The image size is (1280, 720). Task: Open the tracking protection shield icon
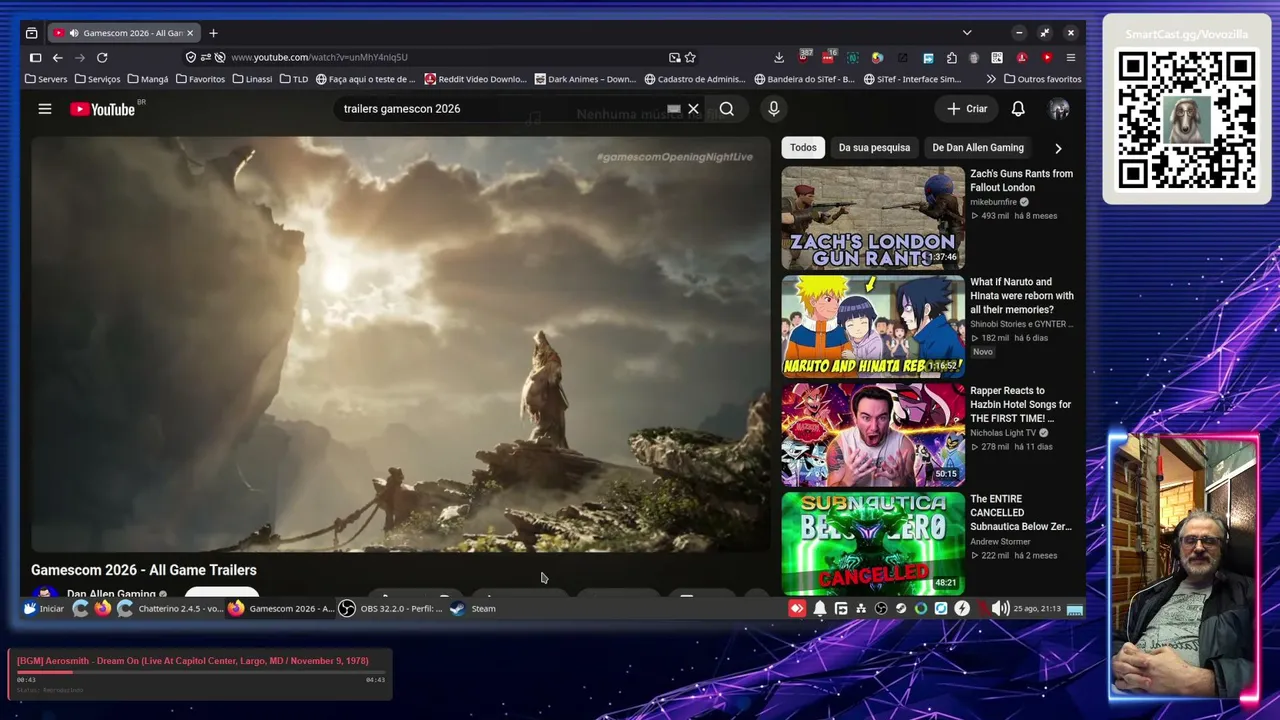[x=191, y=57]
